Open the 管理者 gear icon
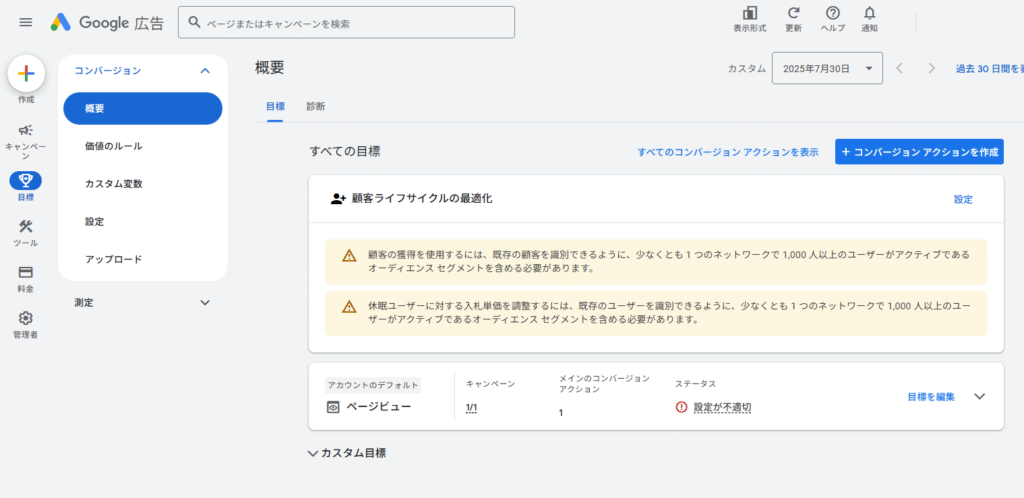The width and height of the screenshot is (1024, 498). coord(25,319)
